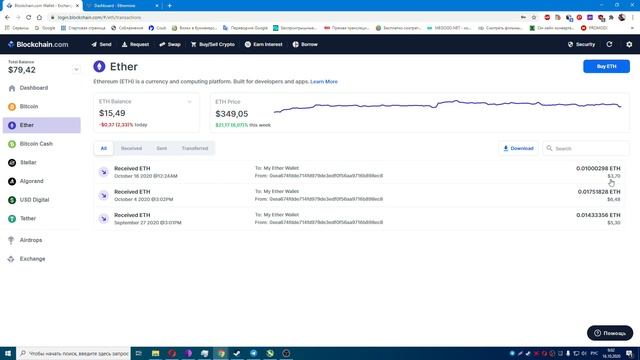Click the Windows taskbar search box

[73, 353]
